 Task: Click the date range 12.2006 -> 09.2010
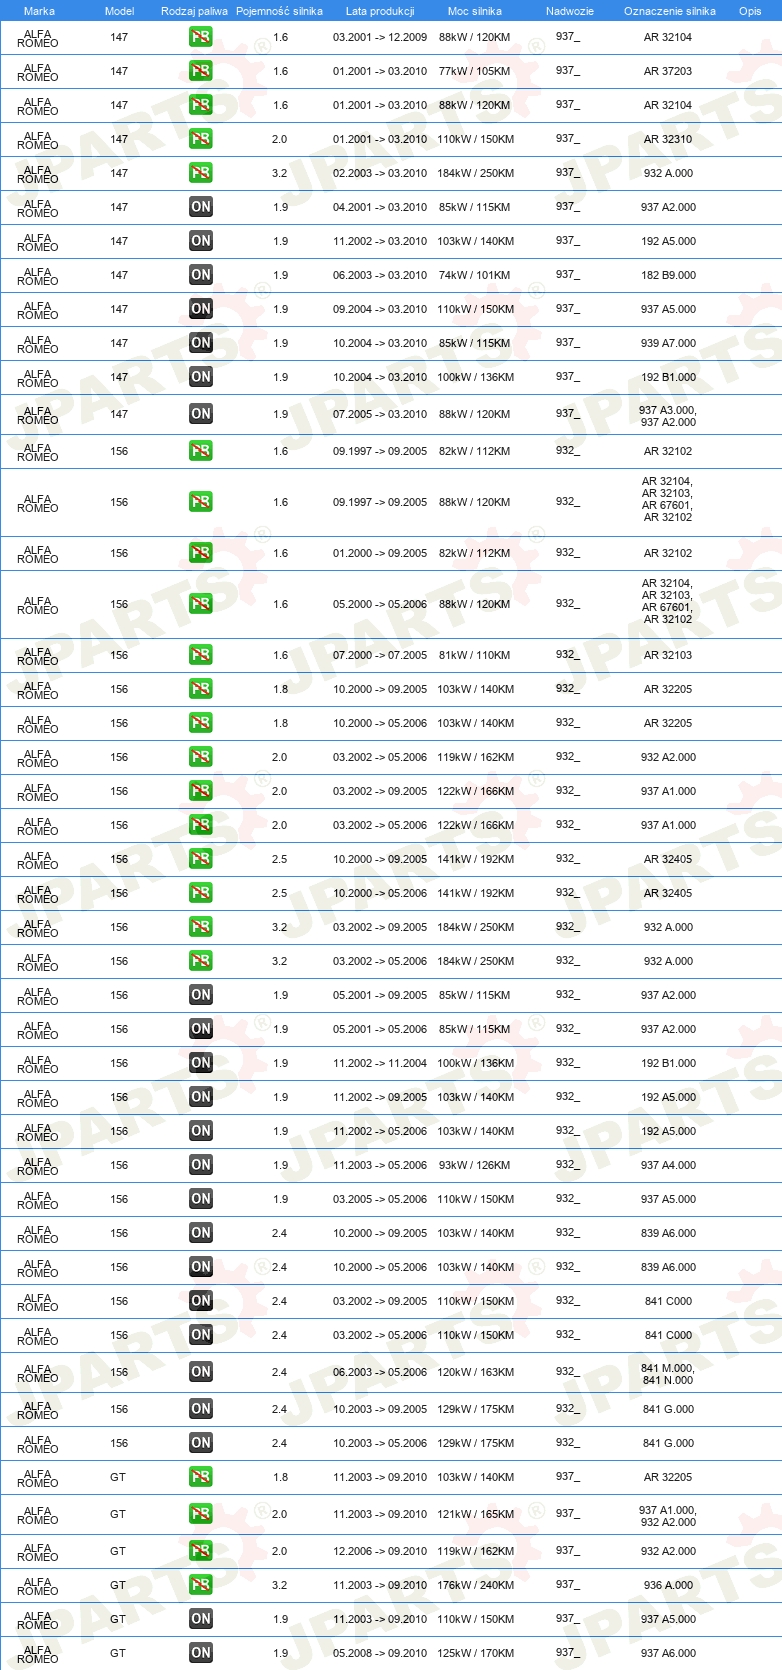pyautogui.click(x=380, y=1551)
